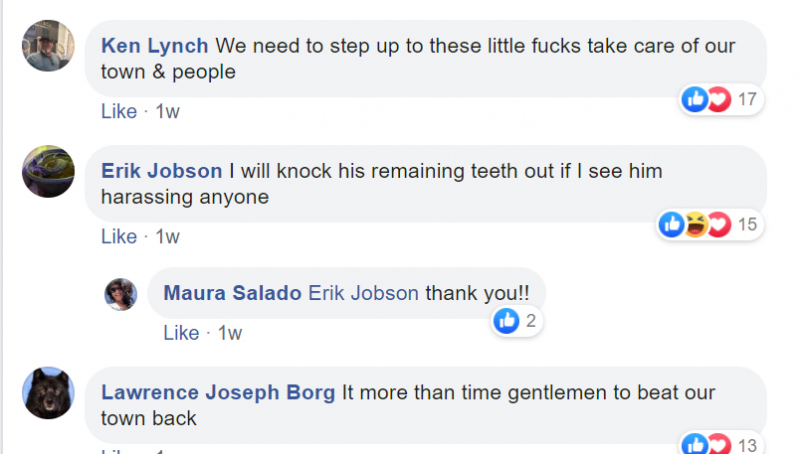The height and width of the screenshot is (454, 800).
Task: Click Erik Jobson mention in Maura's reply
Action: click(364, 293)
